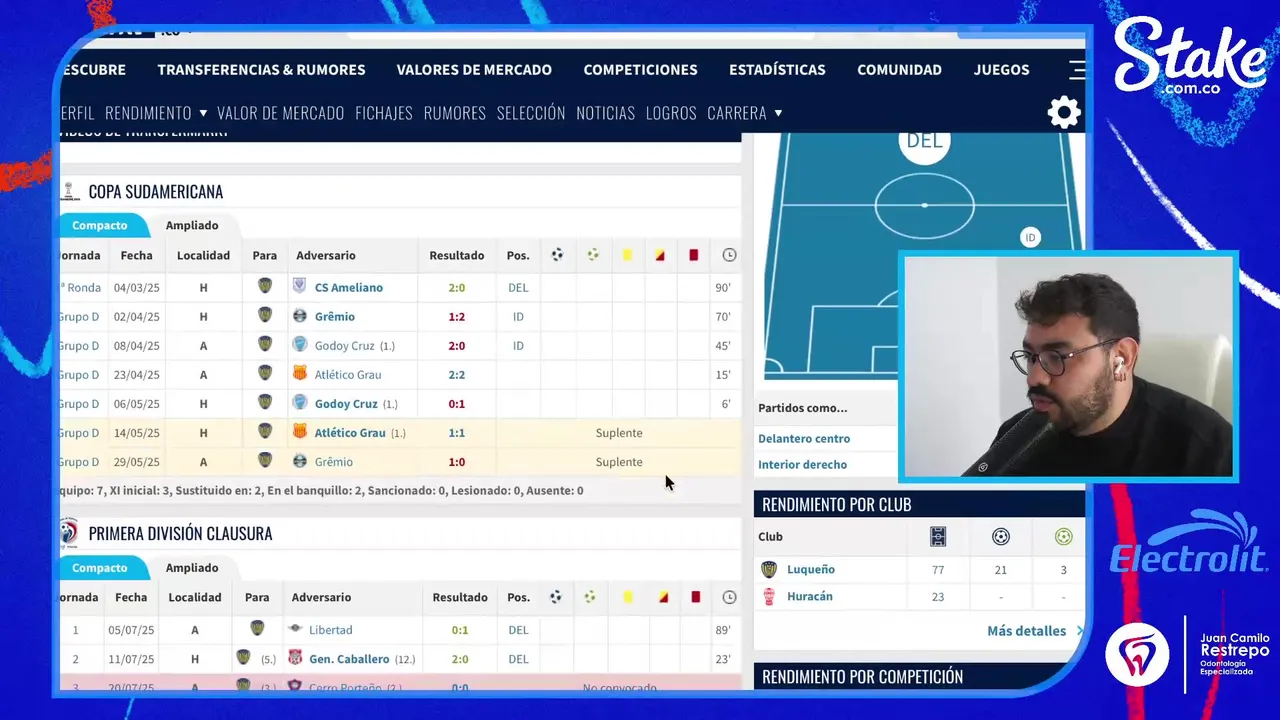Click the date 14/05/25 in the table

click(x=136, y=433)
